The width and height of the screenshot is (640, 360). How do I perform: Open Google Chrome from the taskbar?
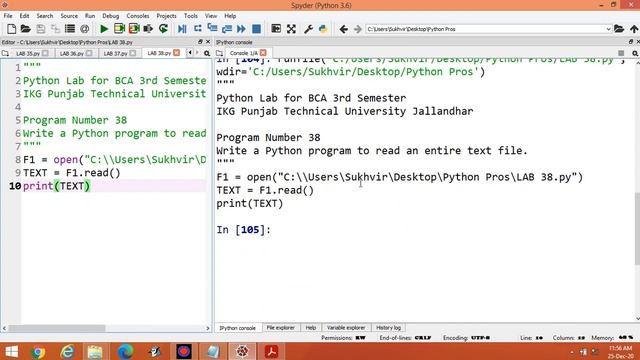38,351
